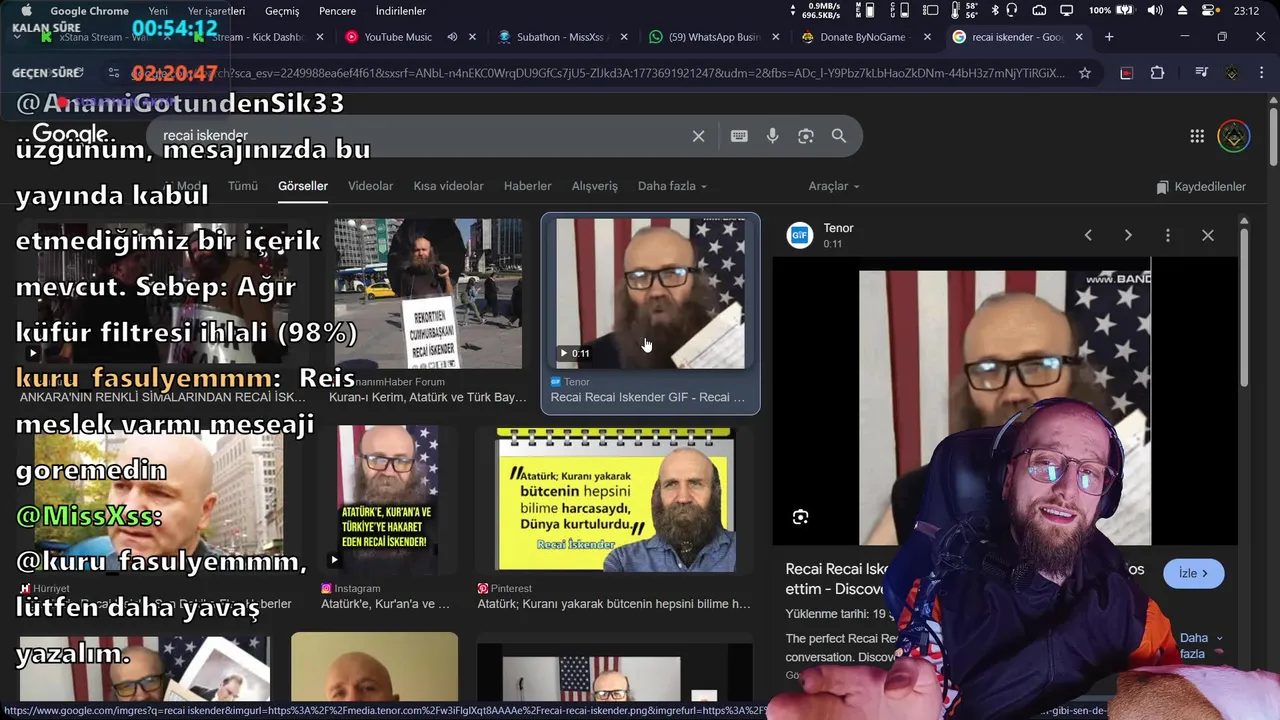
Task: Search inside this image with Lens overlay
Action: (x=800, y=517)
